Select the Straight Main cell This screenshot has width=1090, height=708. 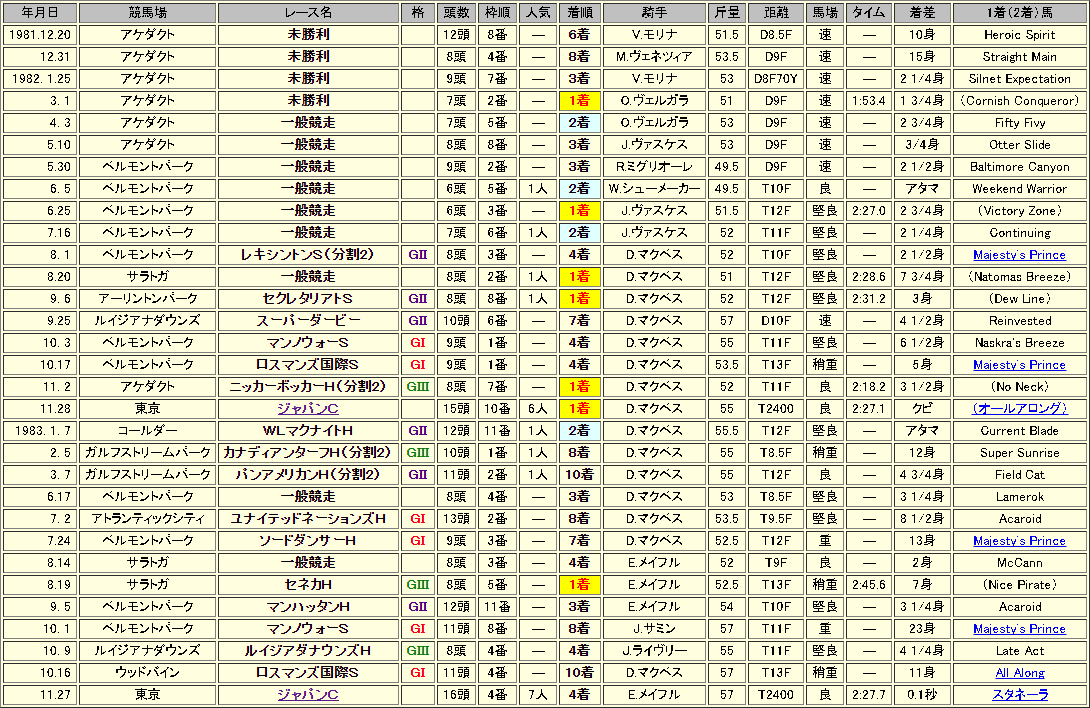(1020, 57)
